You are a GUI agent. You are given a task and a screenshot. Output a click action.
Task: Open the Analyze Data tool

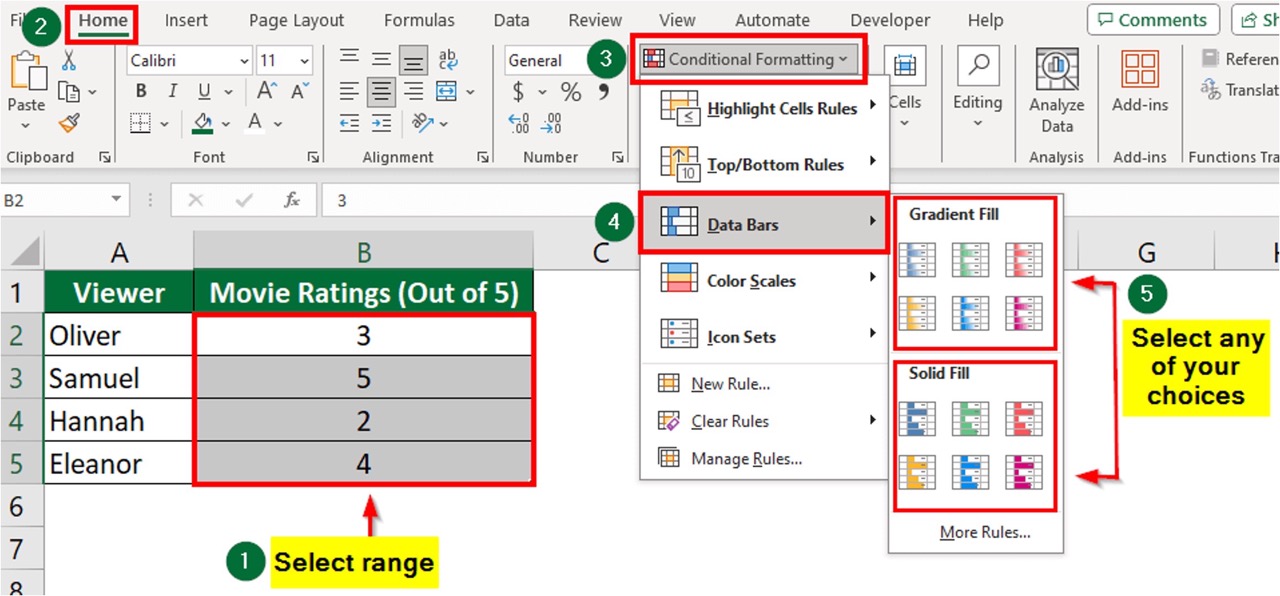[x=1056, y=90]
